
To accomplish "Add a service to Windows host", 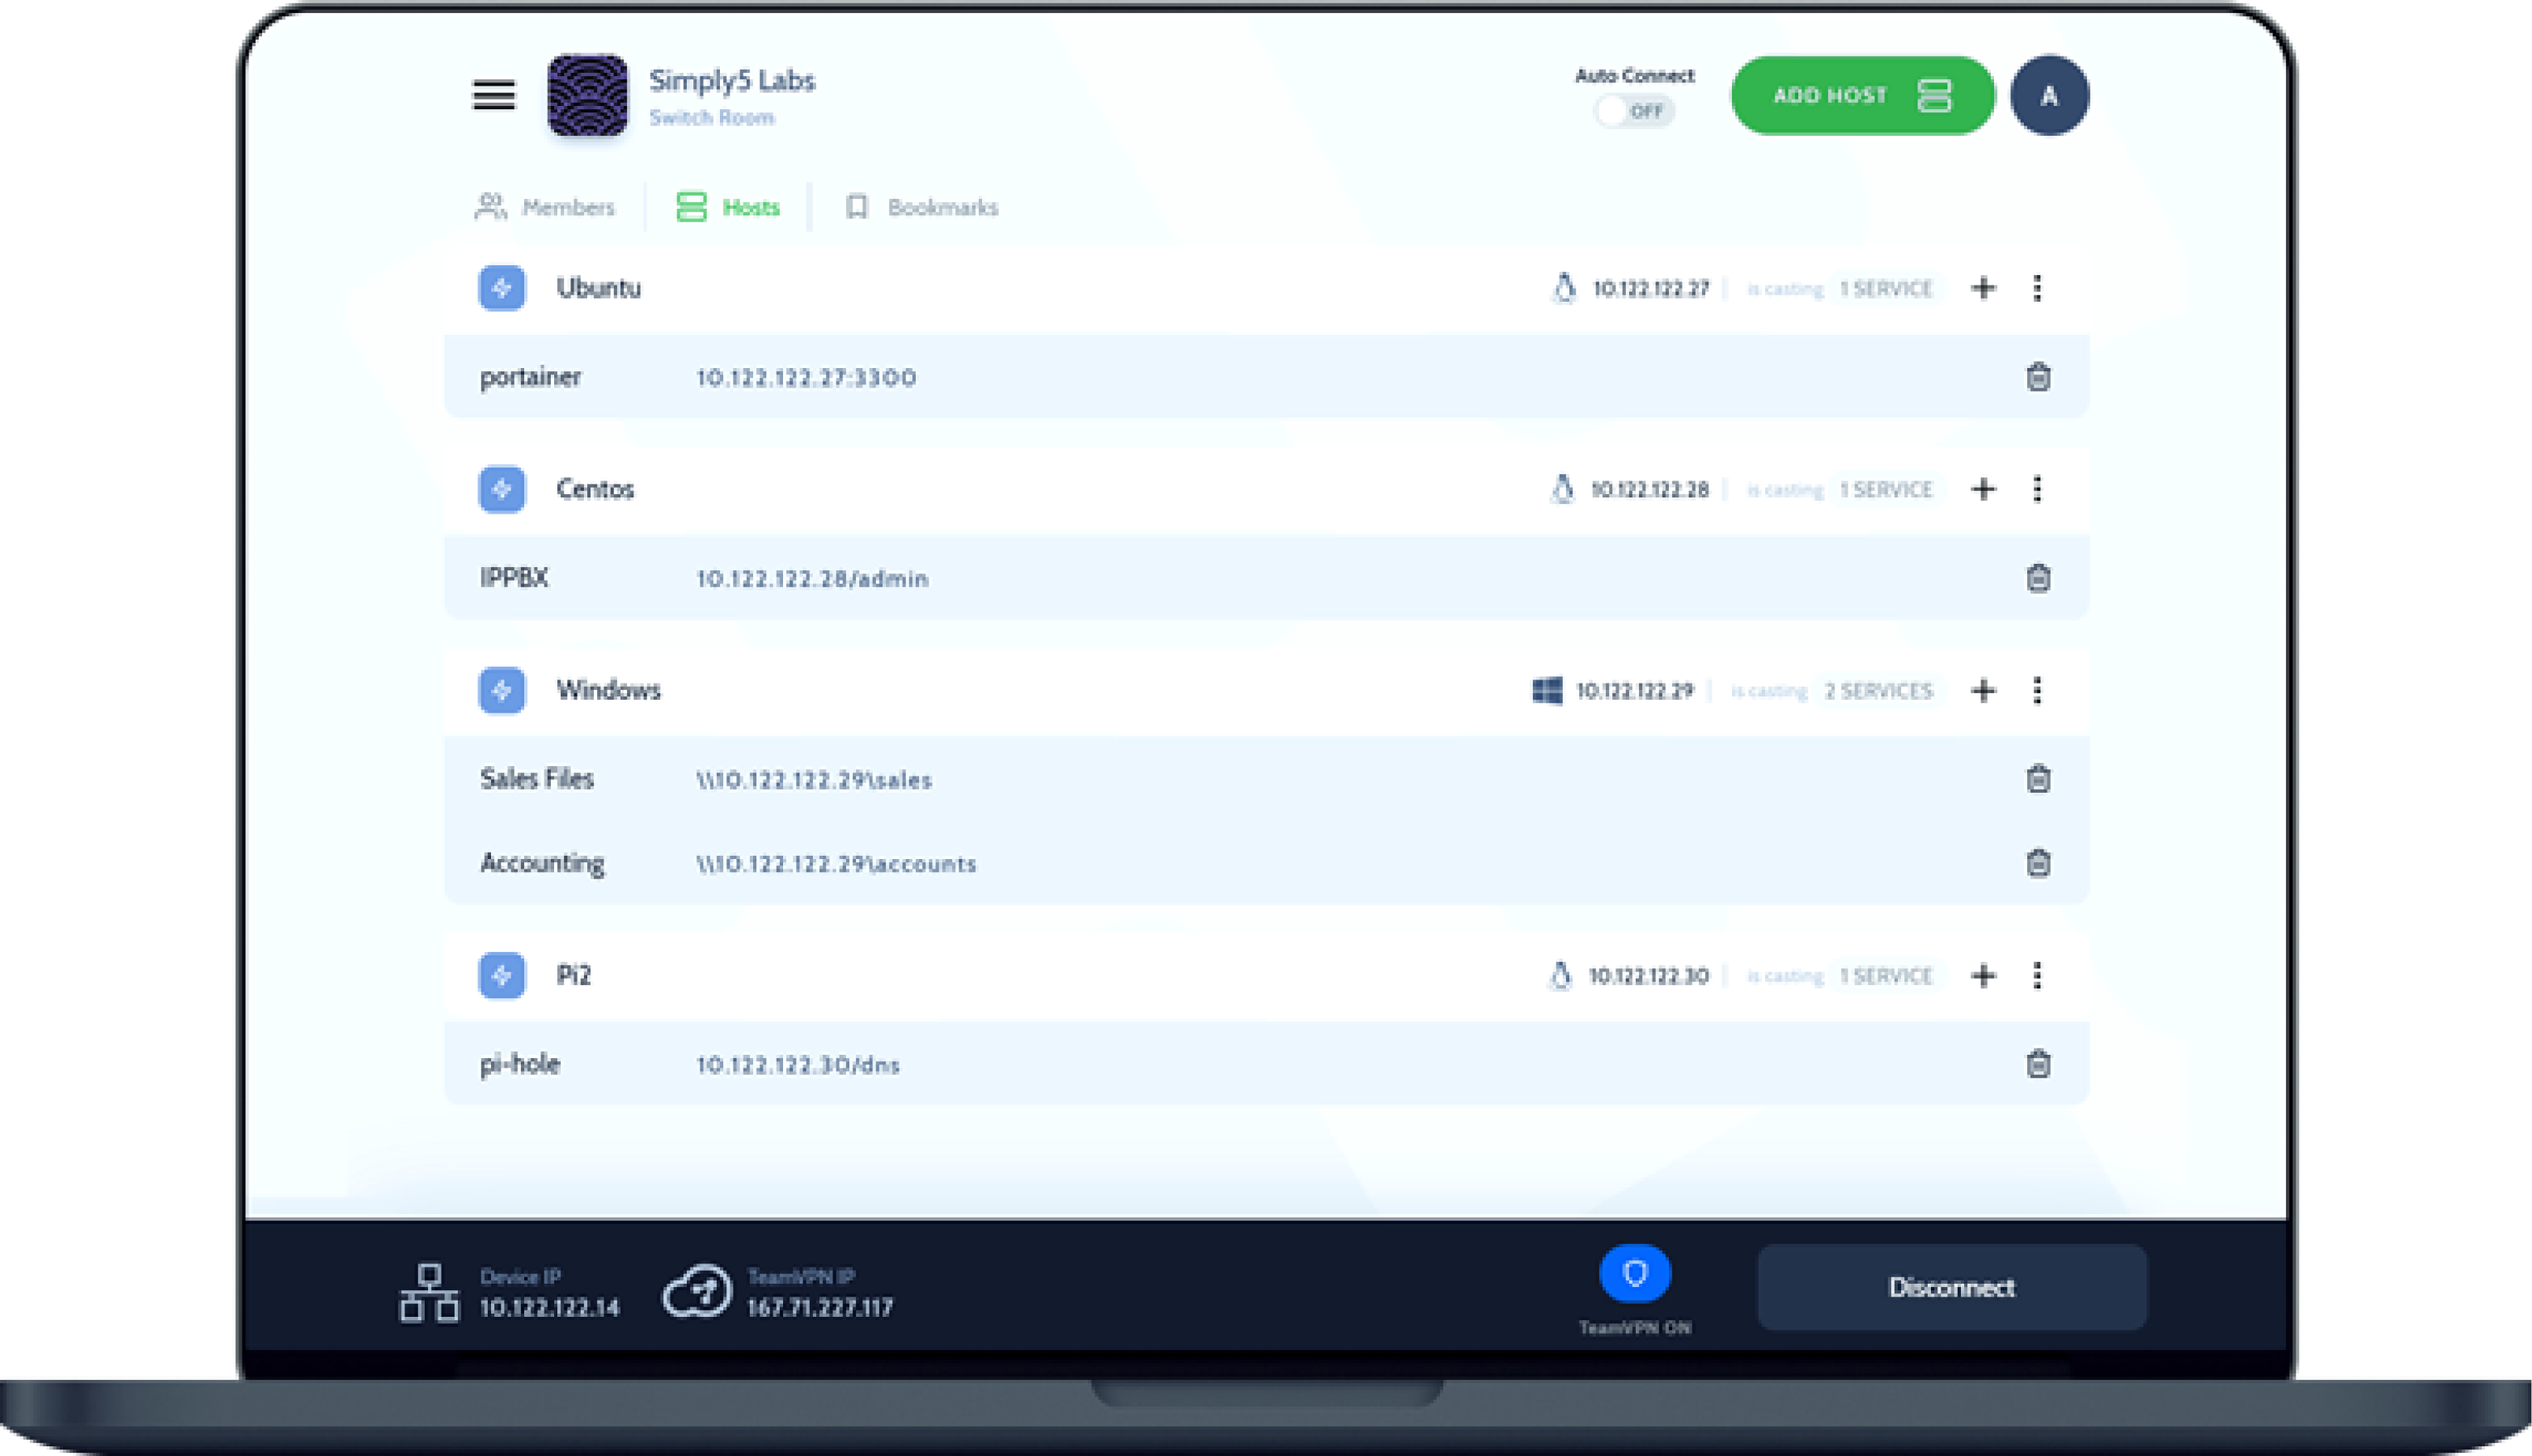I will click(x=1983, y=690).
